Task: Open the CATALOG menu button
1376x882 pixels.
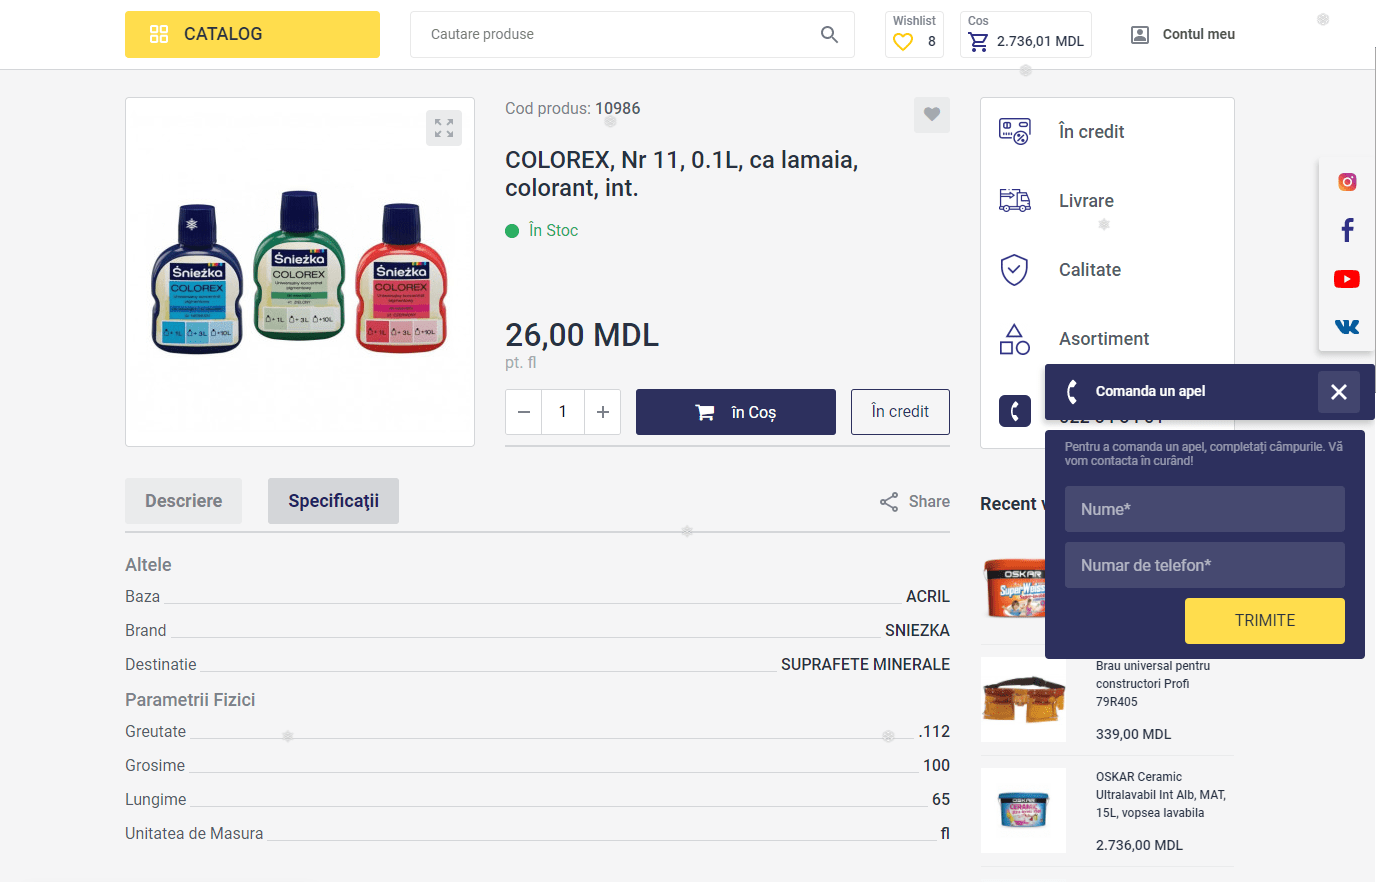Action: pos(252,34)
